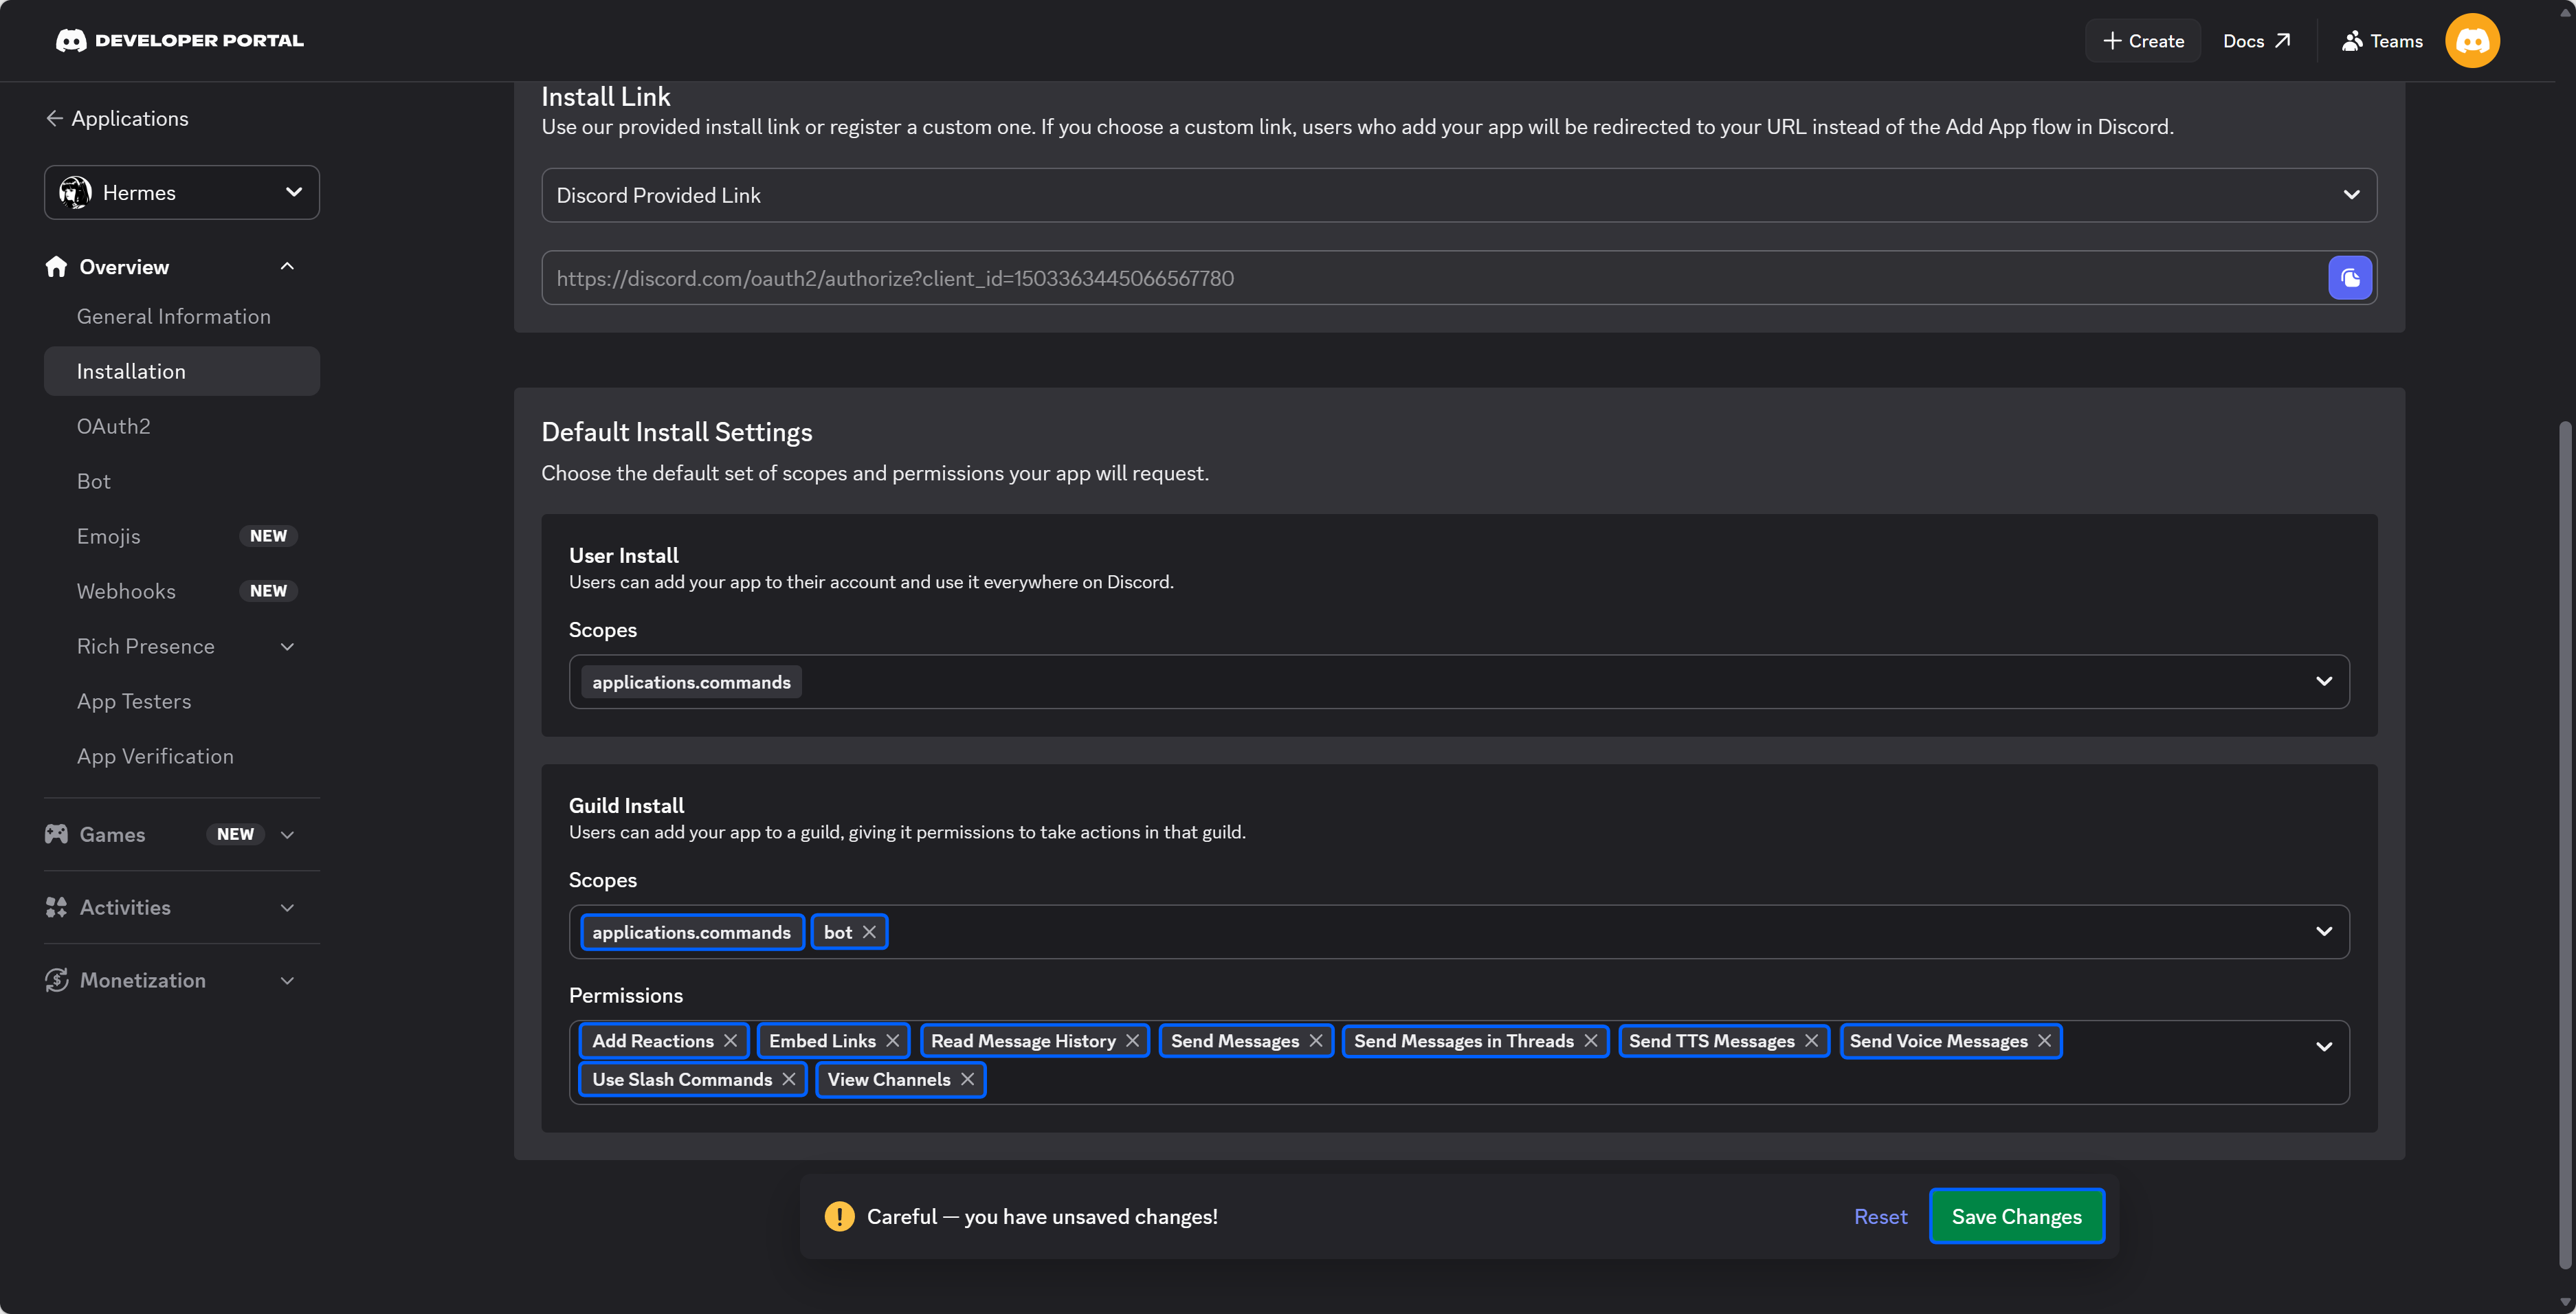
Task: Click the applications.commands tag under User Install
Action: tap(692, 682)
